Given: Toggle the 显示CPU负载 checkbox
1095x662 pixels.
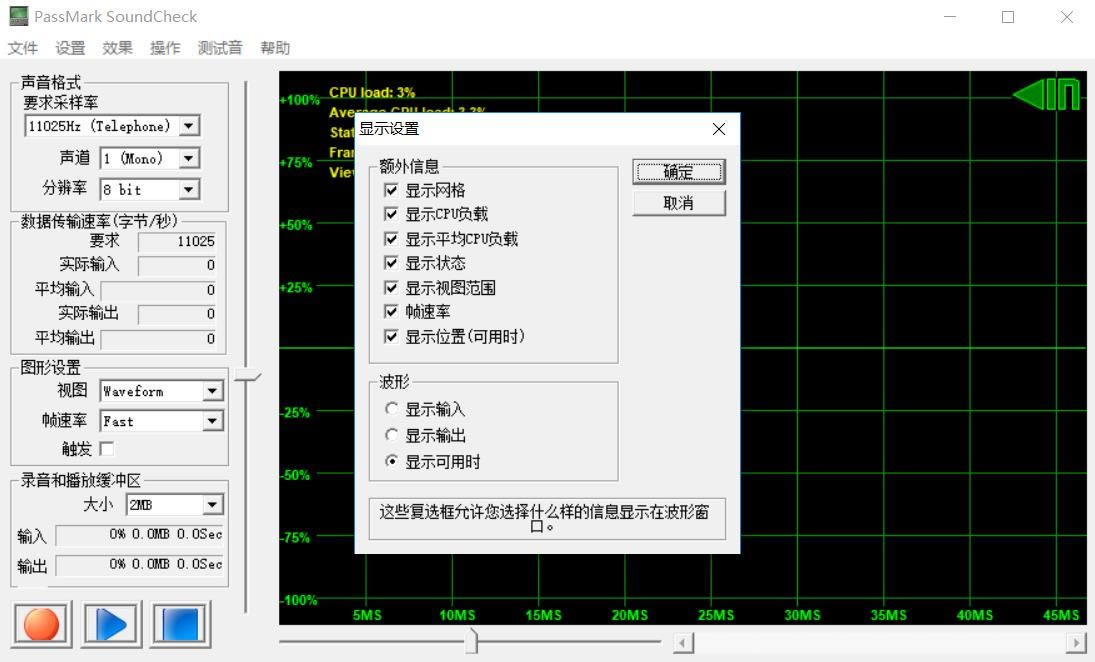Looking at the screenshot, I should click(x=391, y=214).
